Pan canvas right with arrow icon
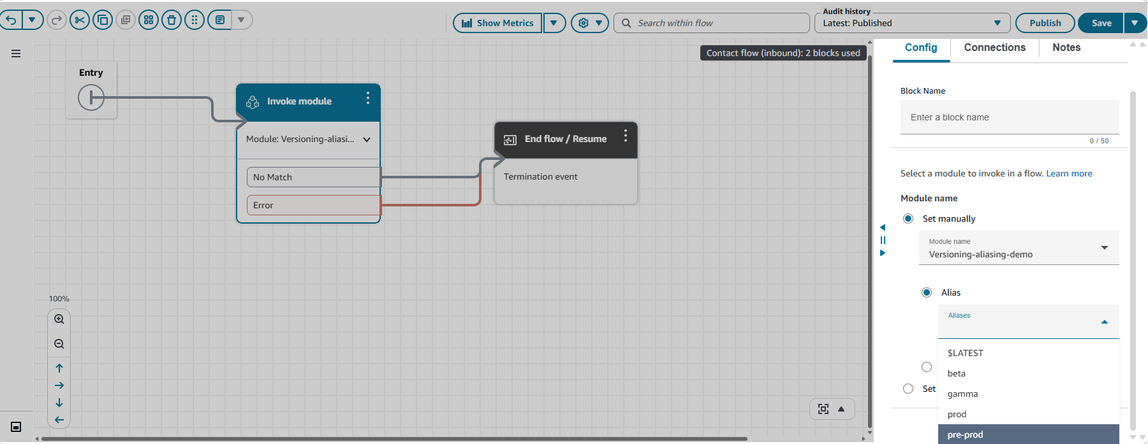This screenshot has height=444, width=1148. [59, 386]
